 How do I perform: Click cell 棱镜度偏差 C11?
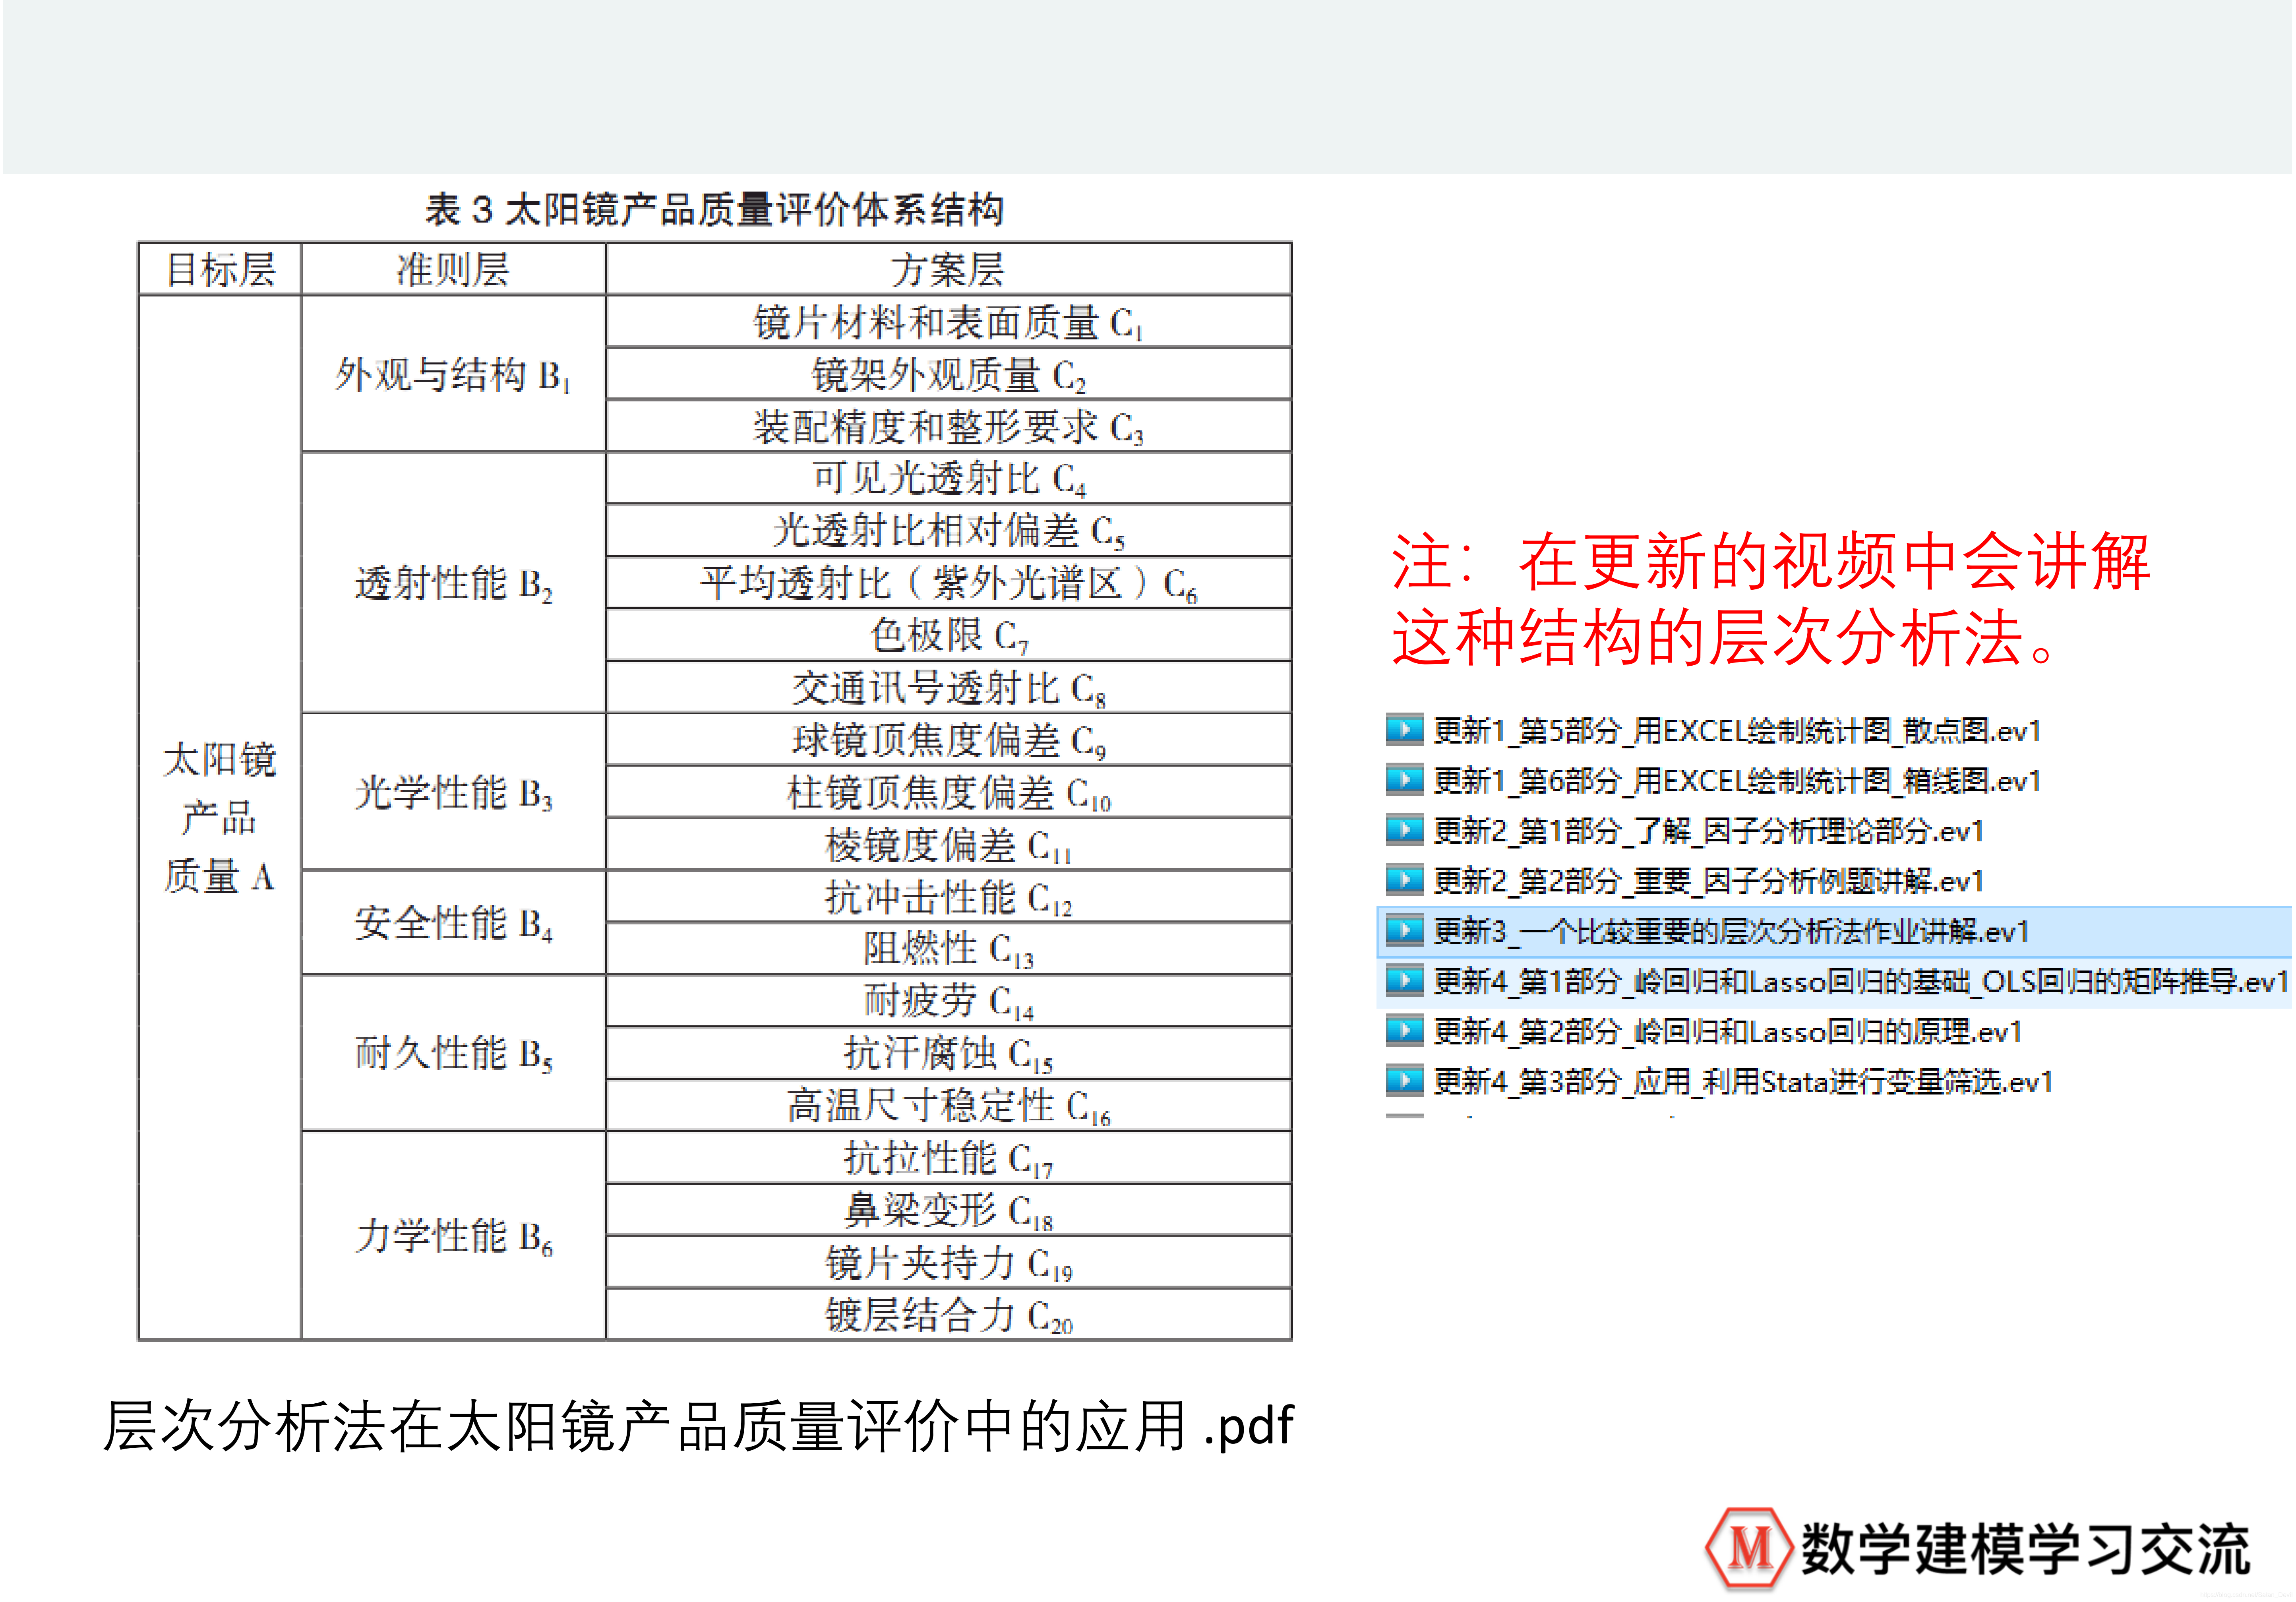(x=948, y=845)
